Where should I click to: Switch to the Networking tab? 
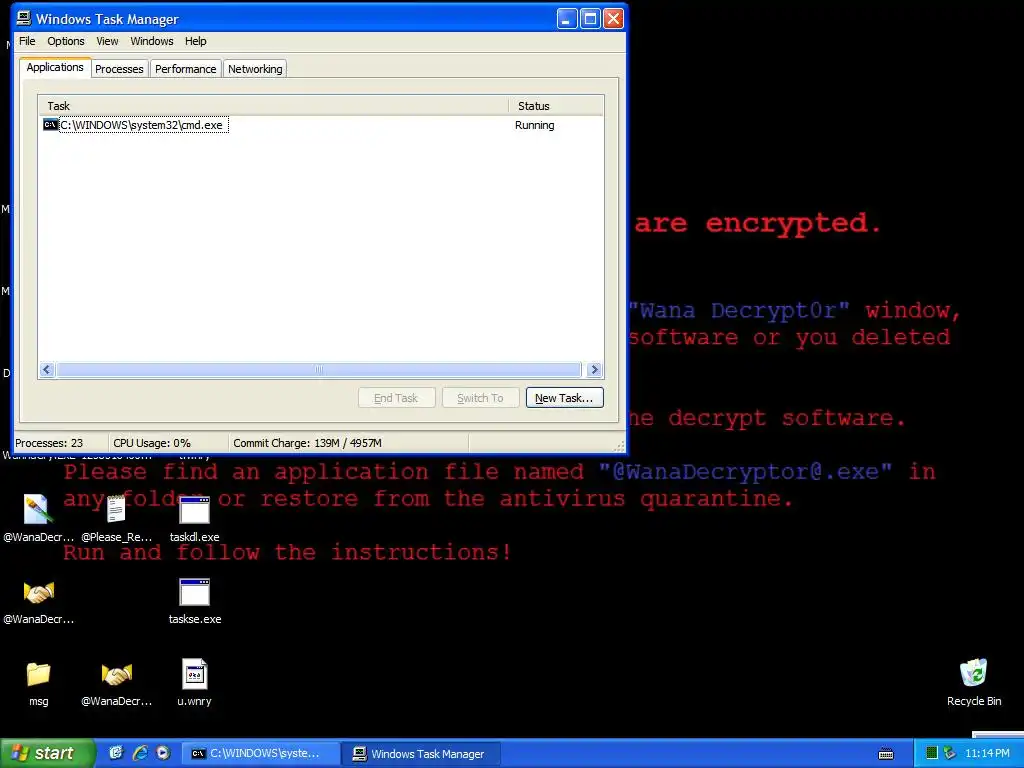click(255, 69)
